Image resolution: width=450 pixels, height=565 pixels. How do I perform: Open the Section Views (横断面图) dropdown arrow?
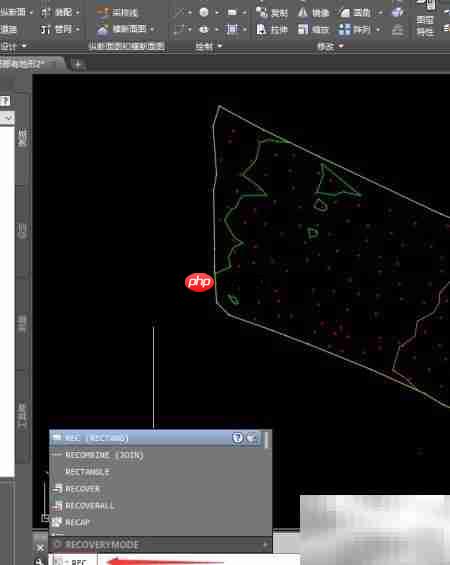153,29
